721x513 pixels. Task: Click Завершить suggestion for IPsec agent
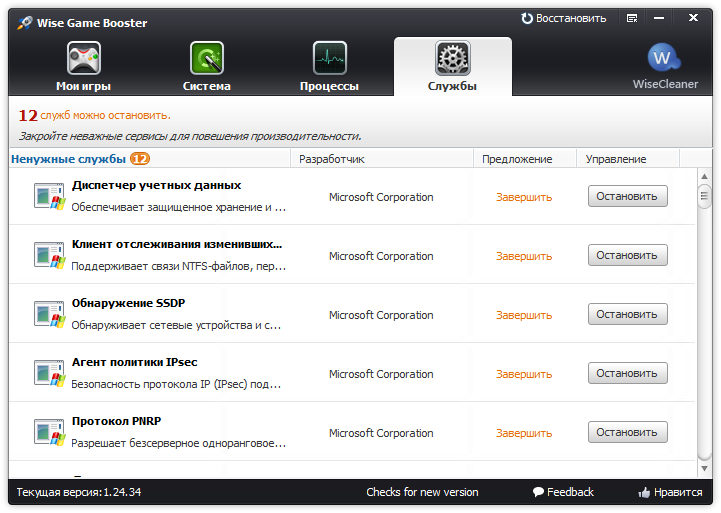click(x=524, y=374)
